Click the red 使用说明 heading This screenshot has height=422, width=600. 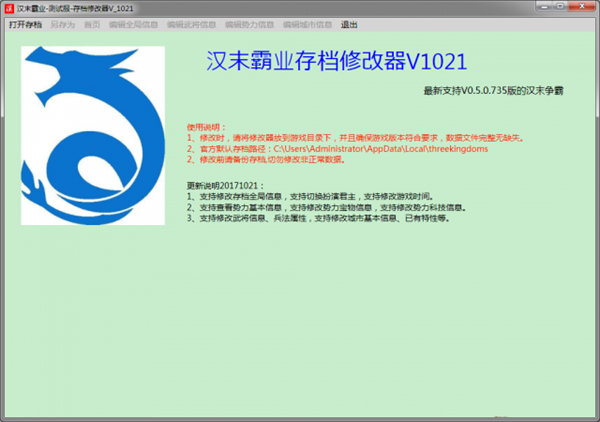pyautogui.click(x=207, y=127)
